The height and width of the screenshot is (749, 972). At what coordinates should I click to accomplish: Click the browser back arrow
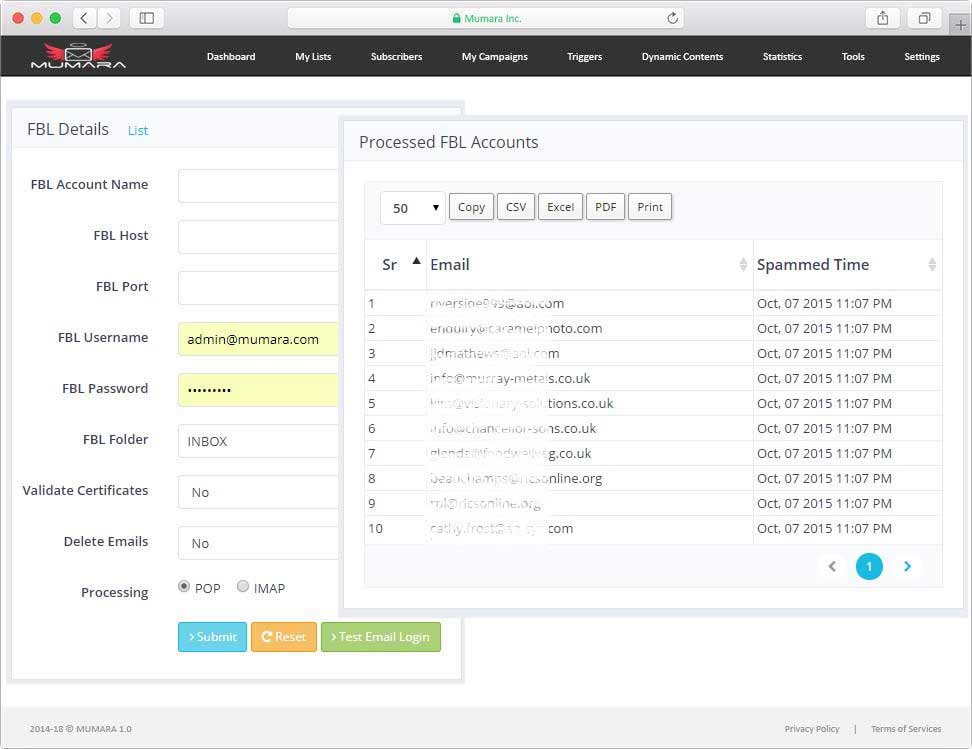[x=82, y=17]
